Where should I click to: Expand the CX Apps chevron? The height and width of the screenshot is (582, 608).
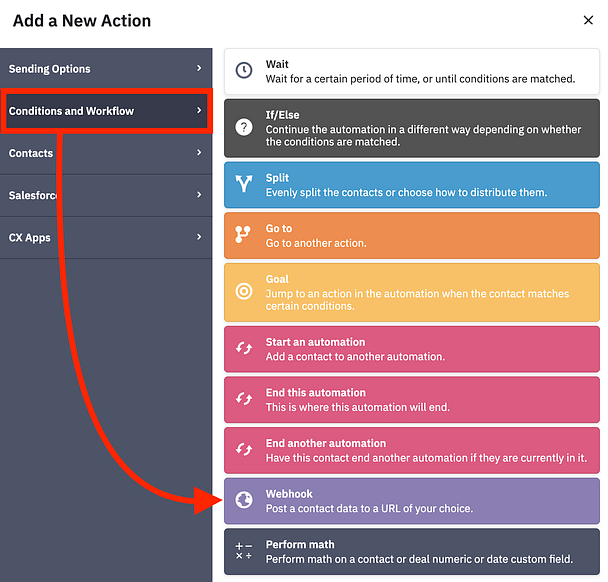(199, 237)
